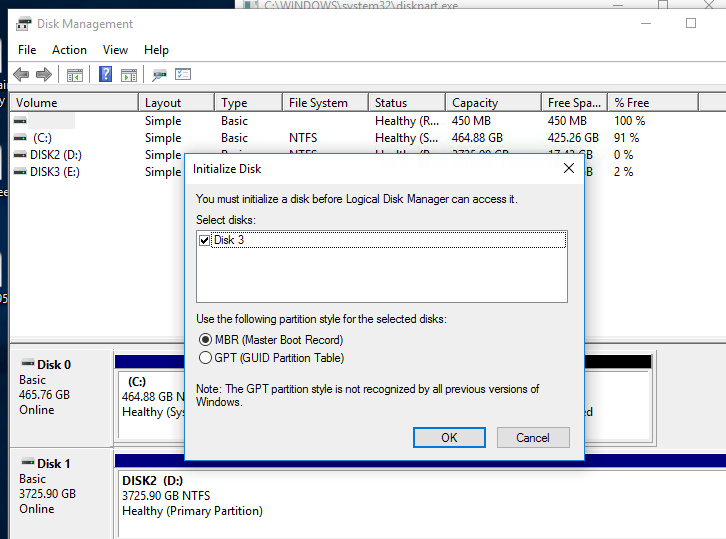Close the Initialize Disk dialog with X
The height and width of the screenshot is (539, 726).
click(569, 168)
